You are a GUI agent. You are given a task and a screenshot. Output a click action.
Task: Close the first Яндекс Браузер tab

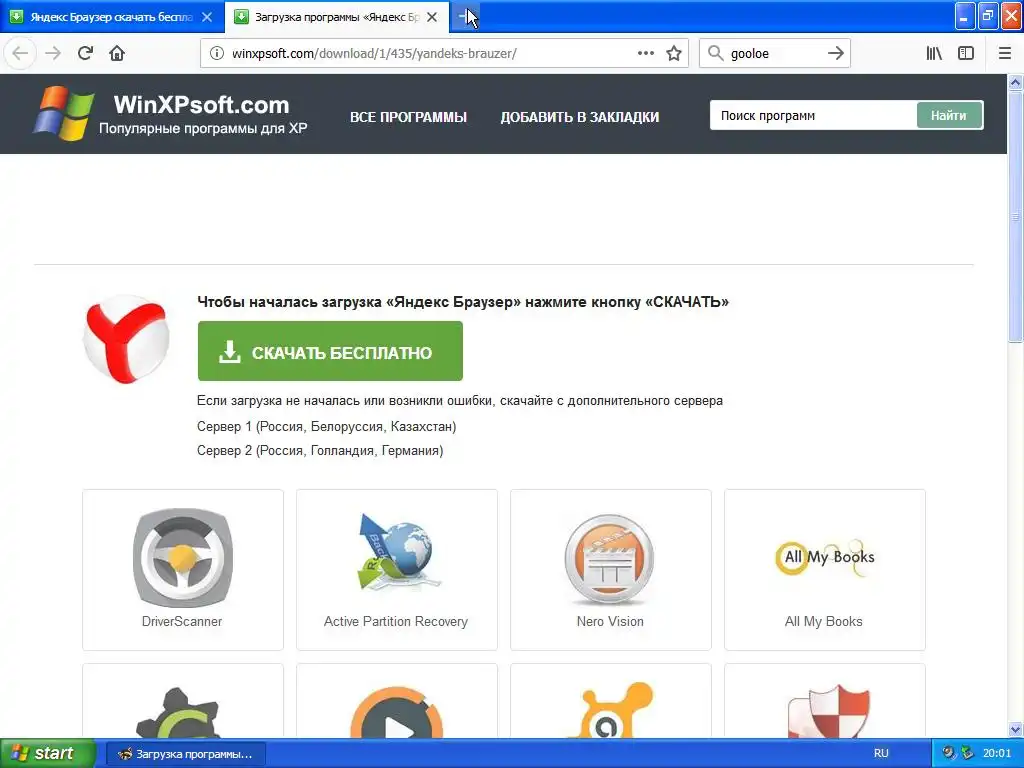coord(207,17)
